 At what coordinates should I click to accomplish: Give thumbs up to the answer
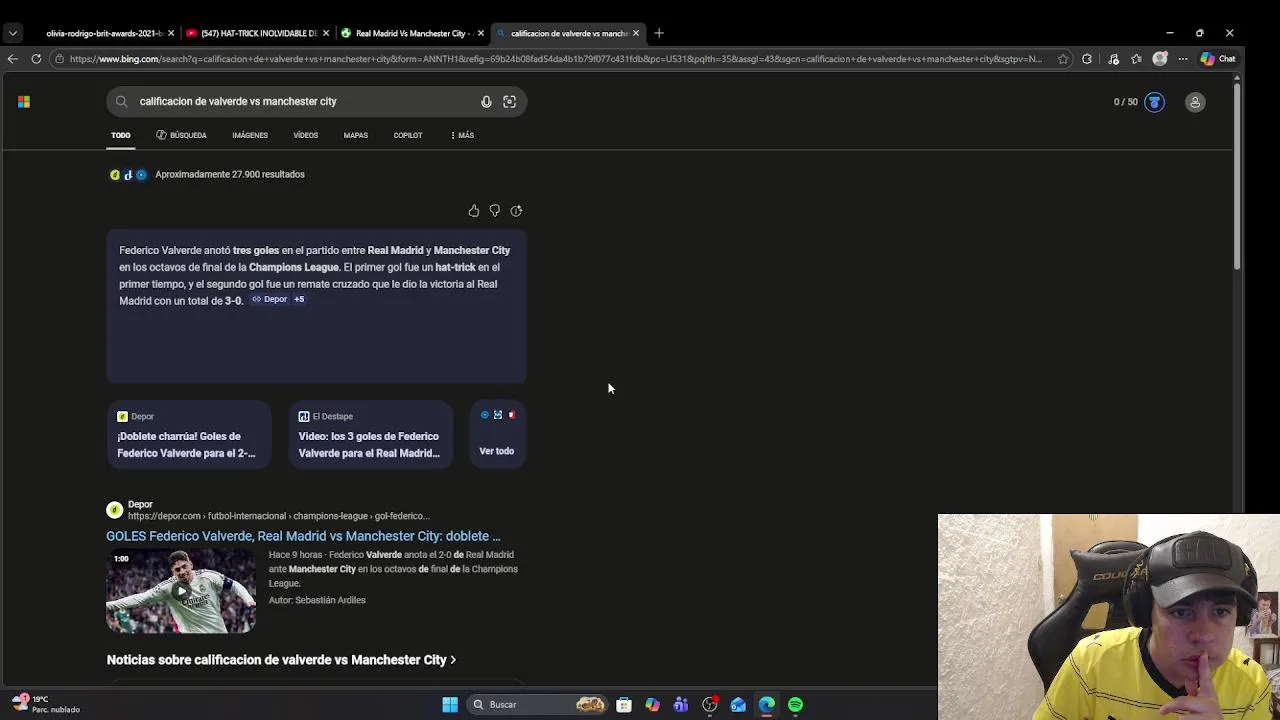(x=474, y=211)
